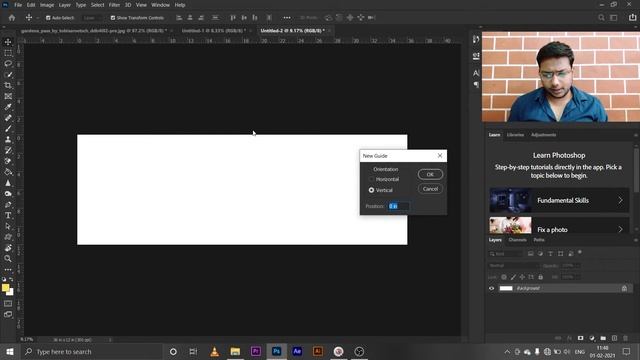Open the share icon at top right
The width and height of the screenshot is (640, 360).
click(632, 18)
